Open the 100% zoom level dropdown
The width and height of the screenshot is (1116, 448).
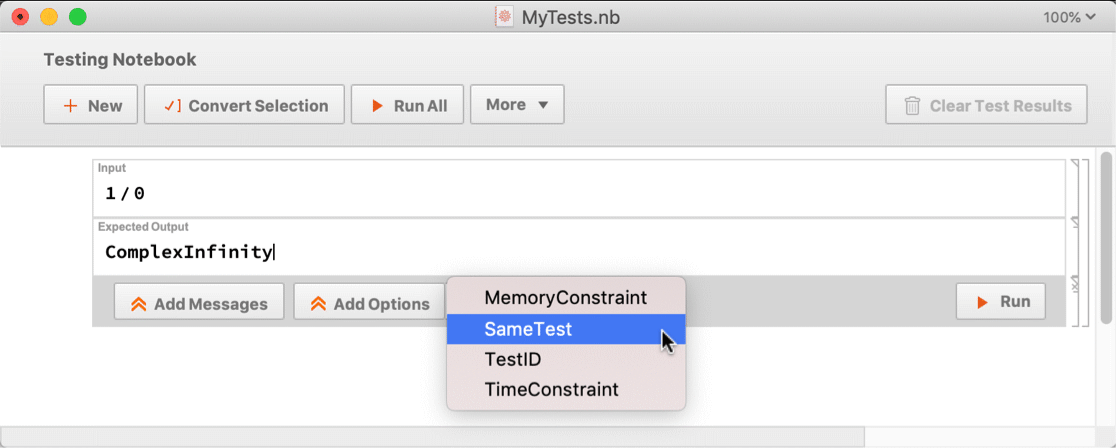point(1068,17)
